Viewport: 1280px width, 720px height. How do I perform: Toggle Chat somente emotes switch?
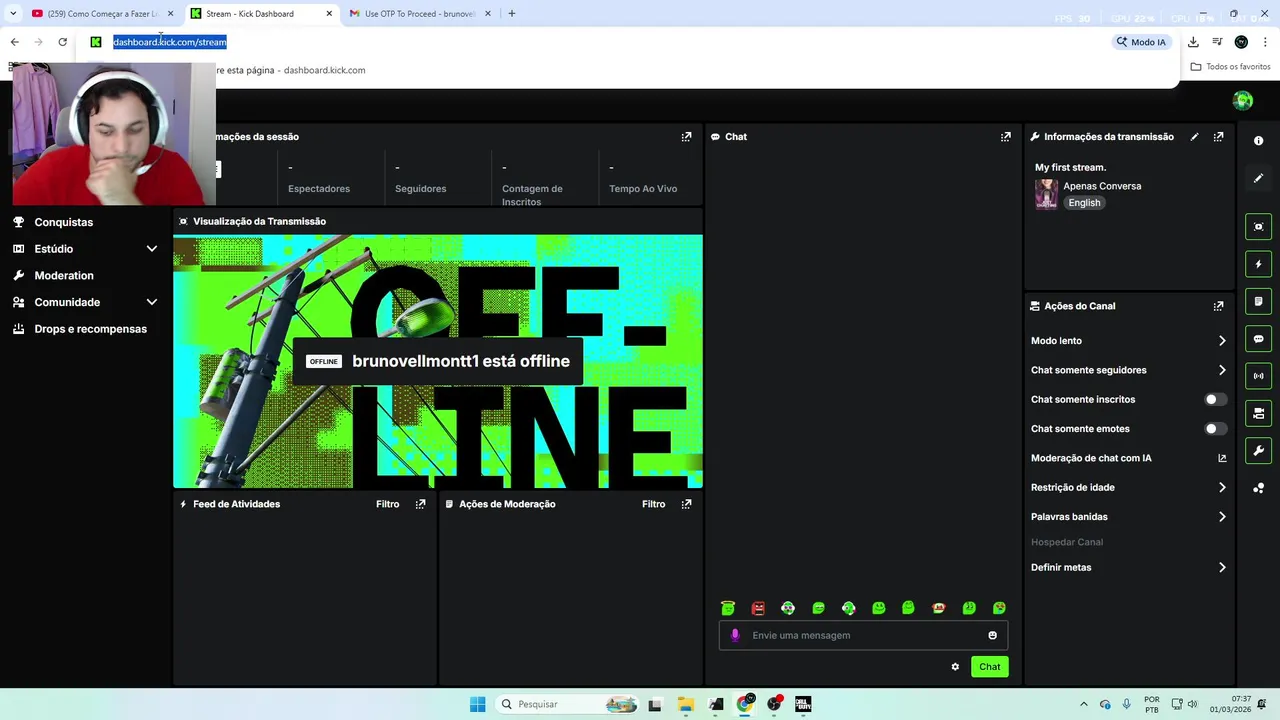coord(1215,429)
